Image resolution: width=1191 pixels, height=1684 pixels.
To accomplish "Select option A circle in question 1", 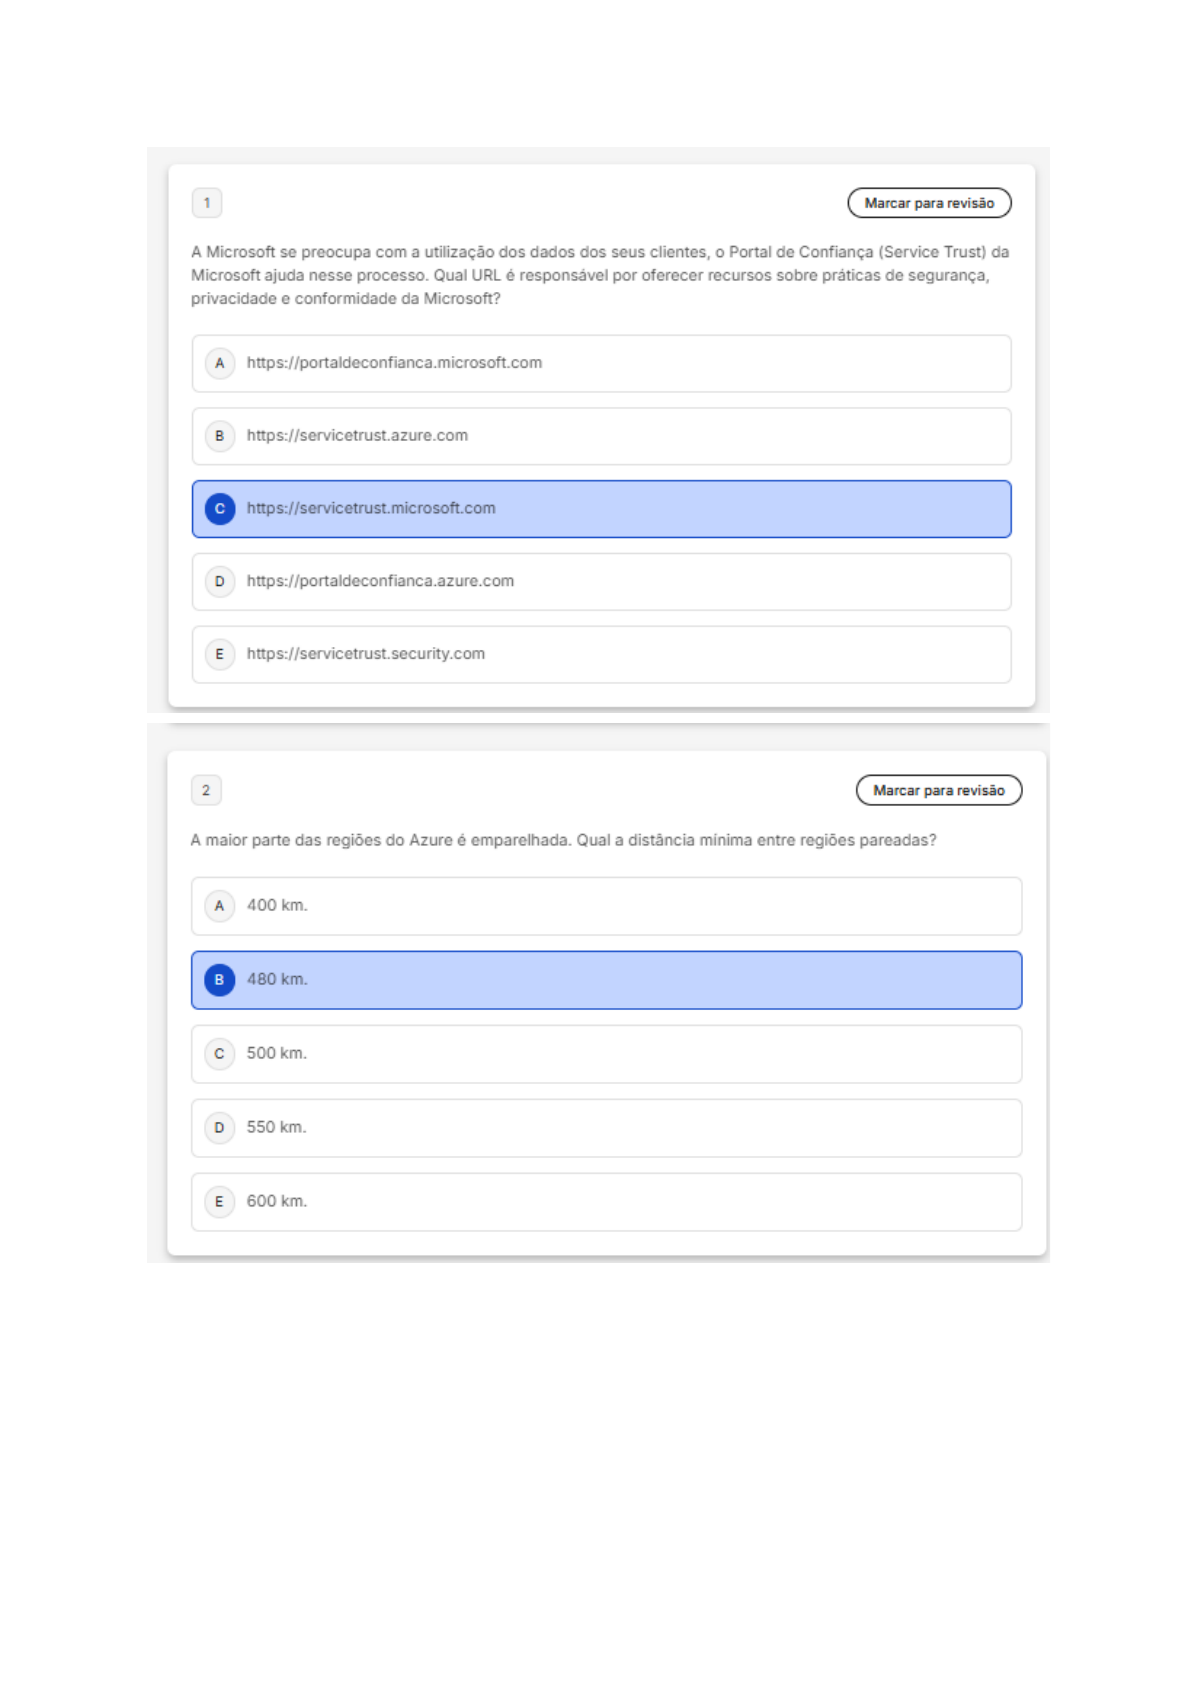I will point(220,363).
